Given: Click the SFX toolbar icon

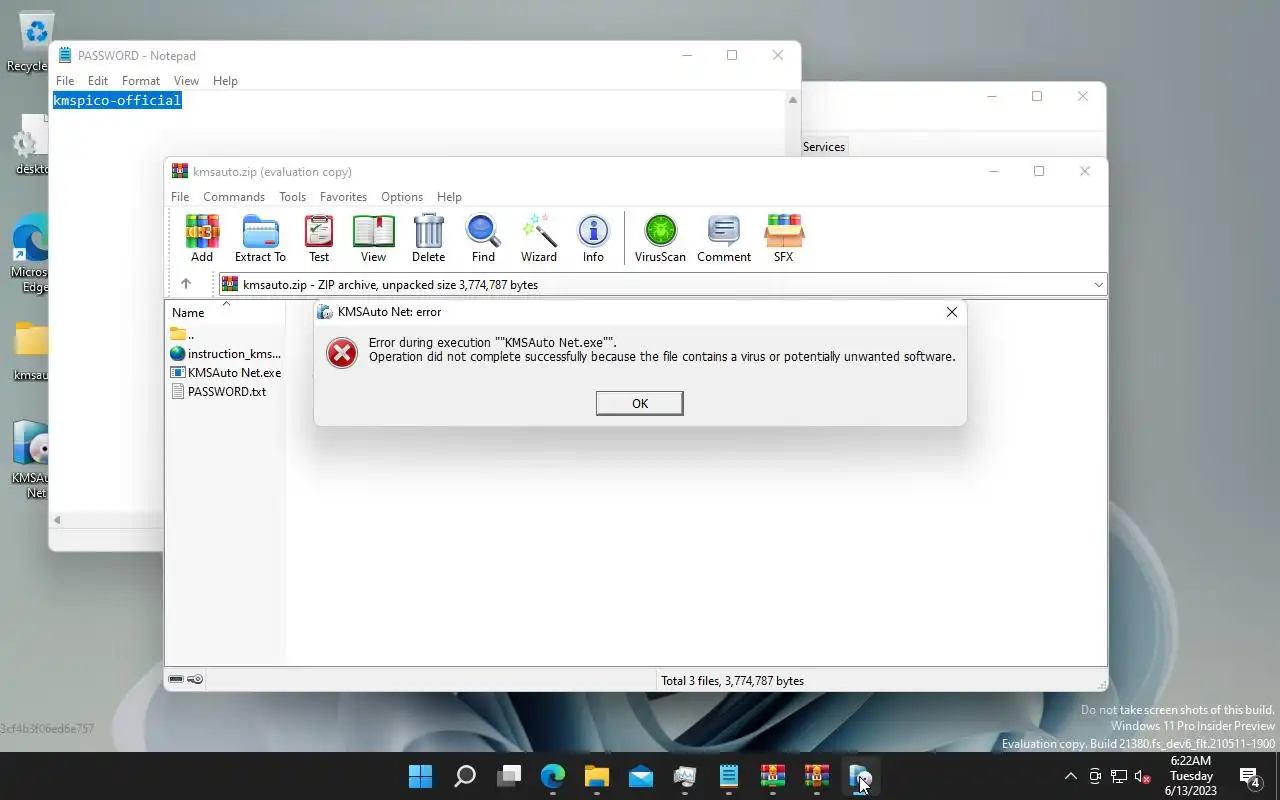Looking at the screenshot, I should tap(783, 239).
